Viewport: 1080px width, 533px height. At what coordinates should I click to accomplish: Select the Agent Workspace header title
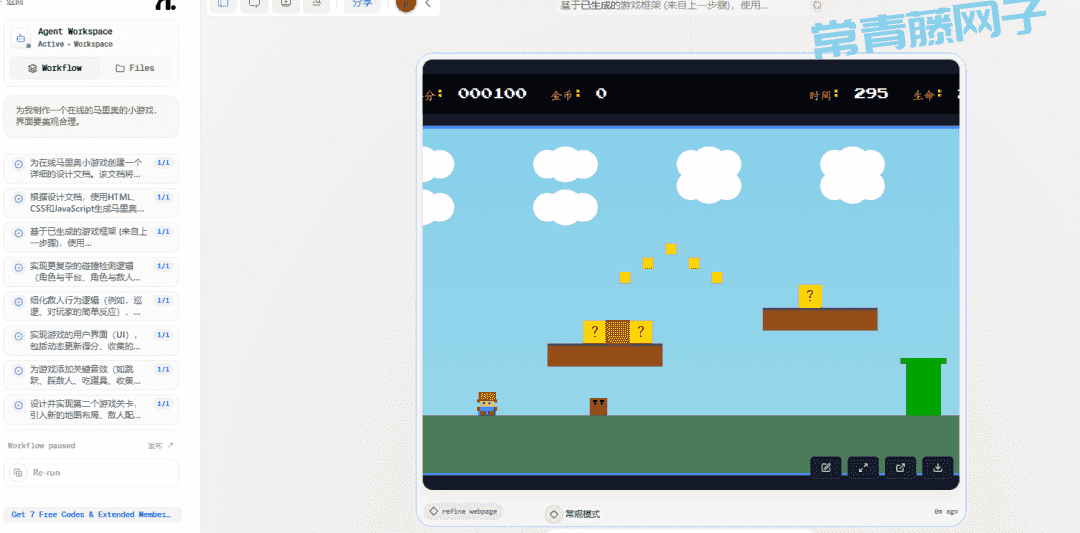(x=75, y=32)
